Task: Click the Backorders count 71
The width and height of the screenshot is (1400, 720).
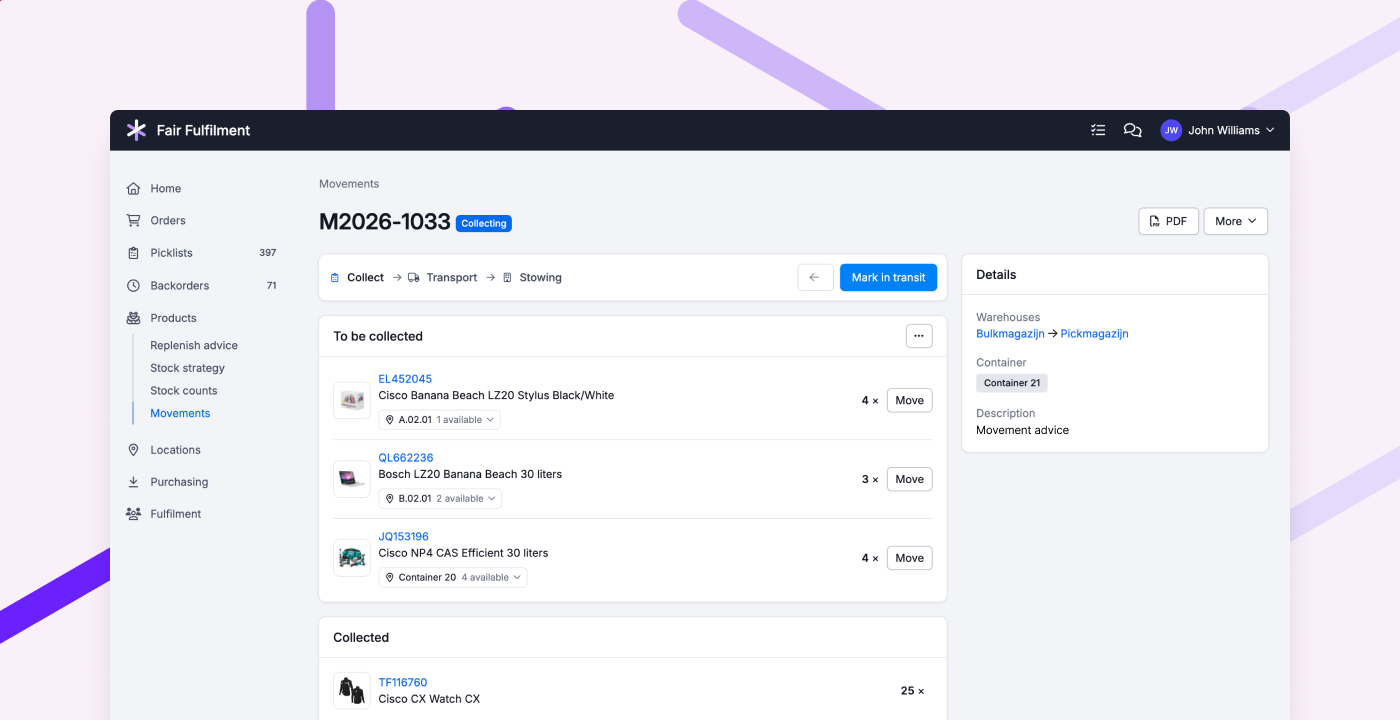Action: click(271, 285)
